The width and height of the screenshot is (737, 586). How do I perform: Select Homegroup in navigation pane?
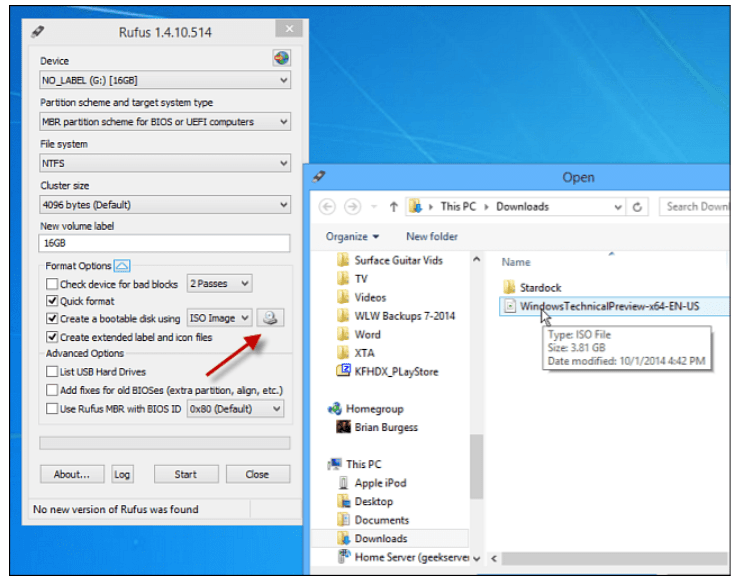click(x=366, y=409)
